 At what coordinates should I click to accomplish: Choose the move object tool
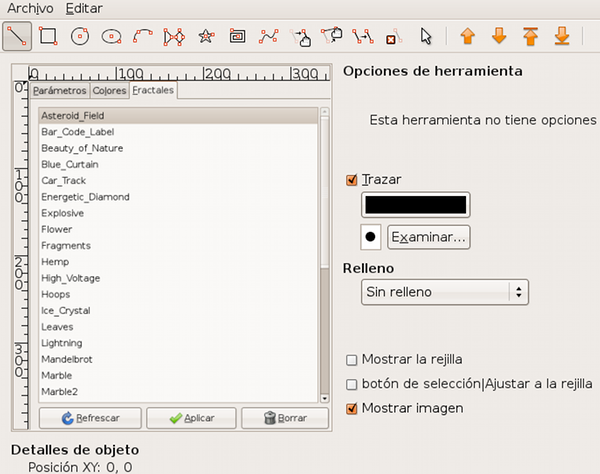(300, 36)
